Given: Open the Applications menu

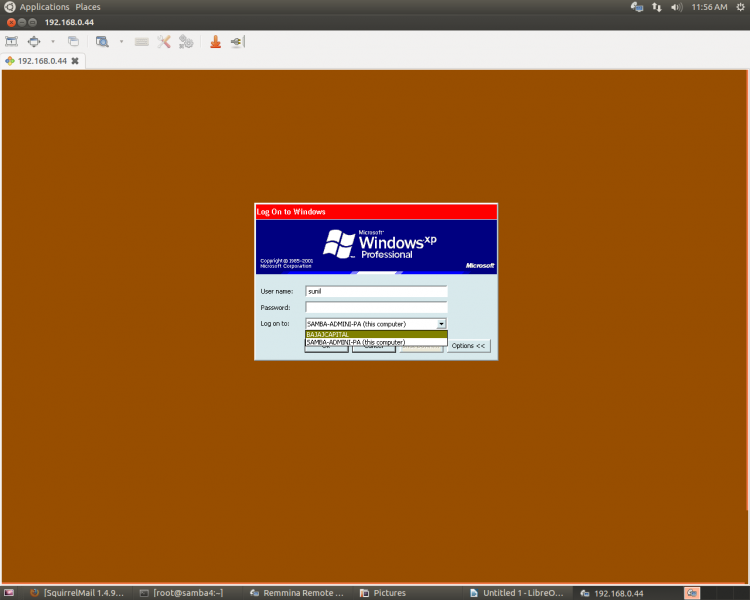Looking at the screenshot, I should coord(44,7).
